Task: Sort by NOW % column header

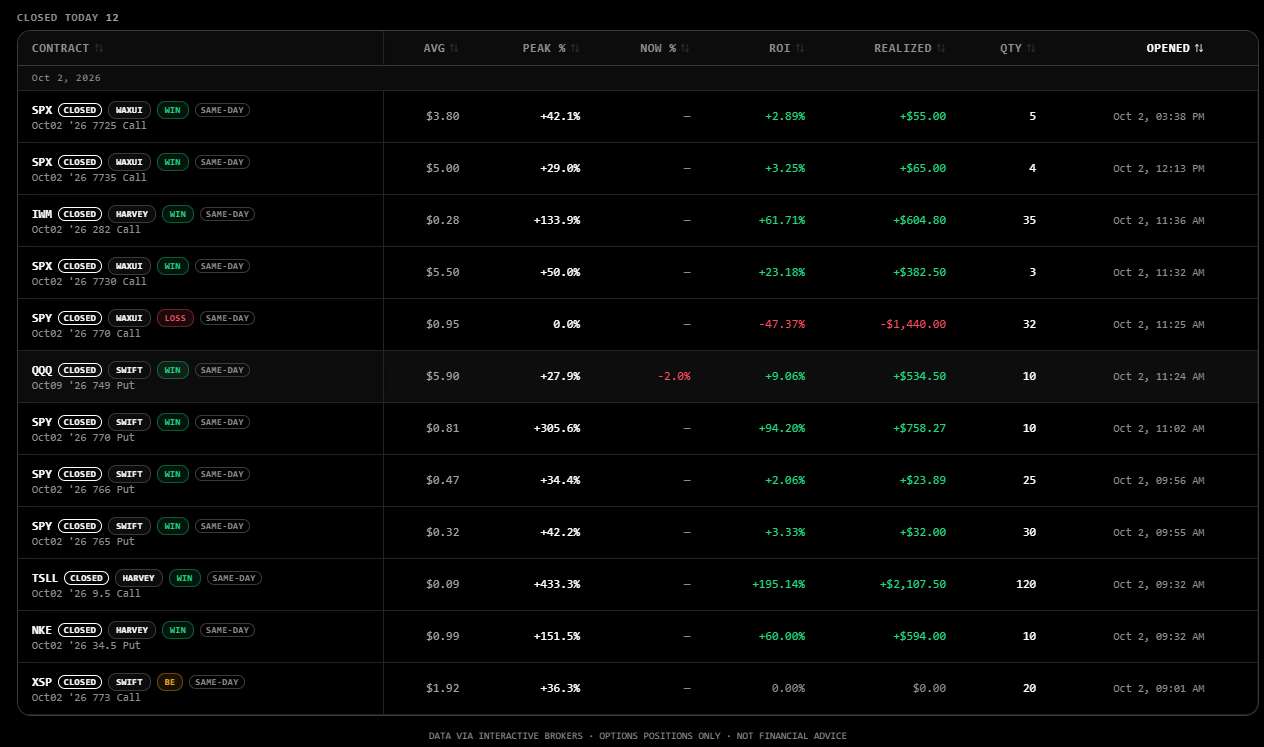Action: [665, 48]
